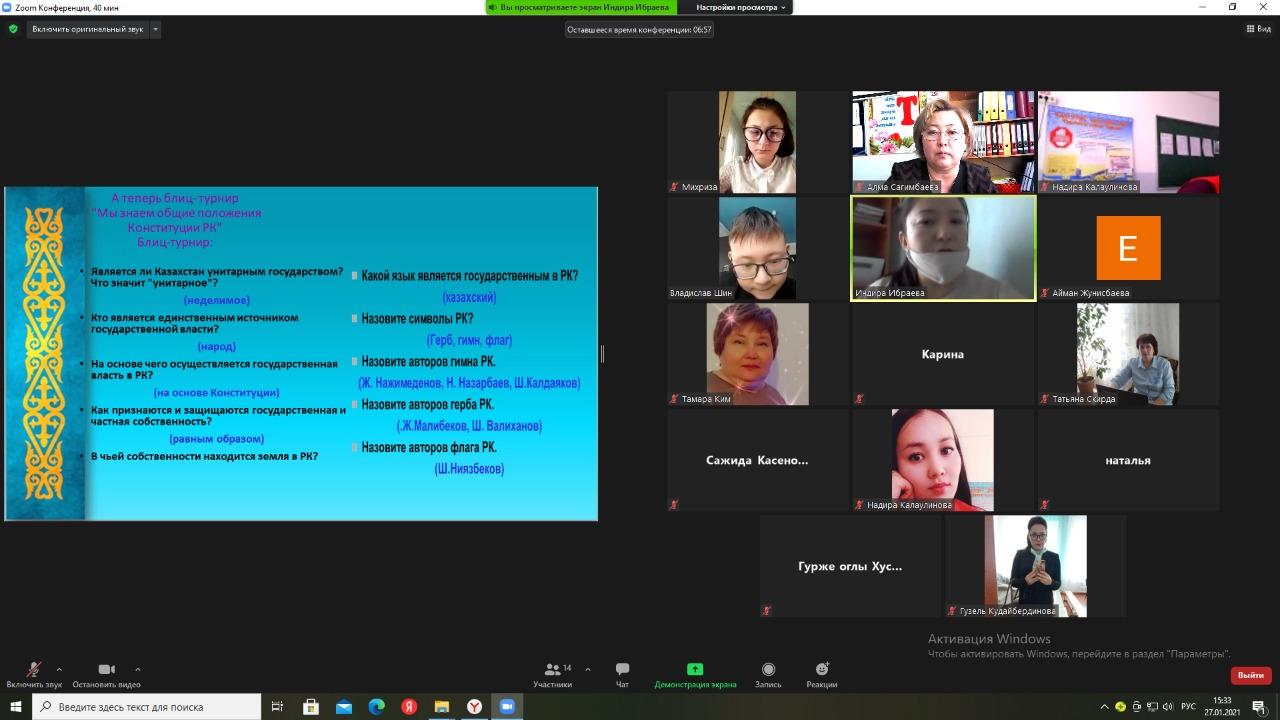1280x720 pixels.
Task: Start recording with the Запись icon
Action: [768, 670]
